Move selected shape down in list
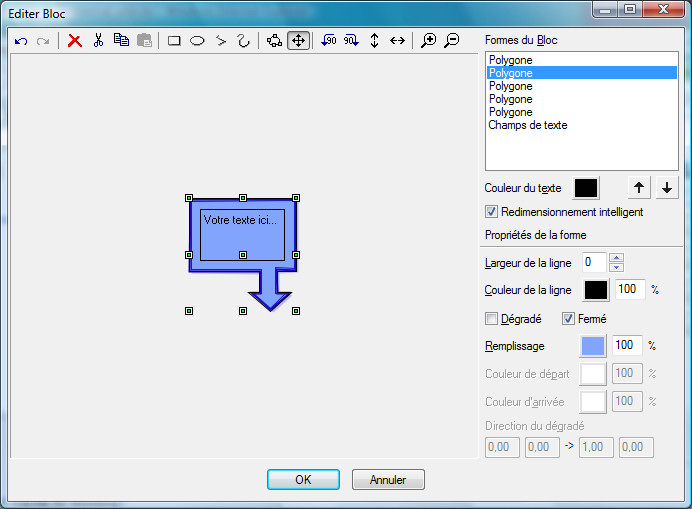This screenshot has width=692, height=509. coord(667,188)
